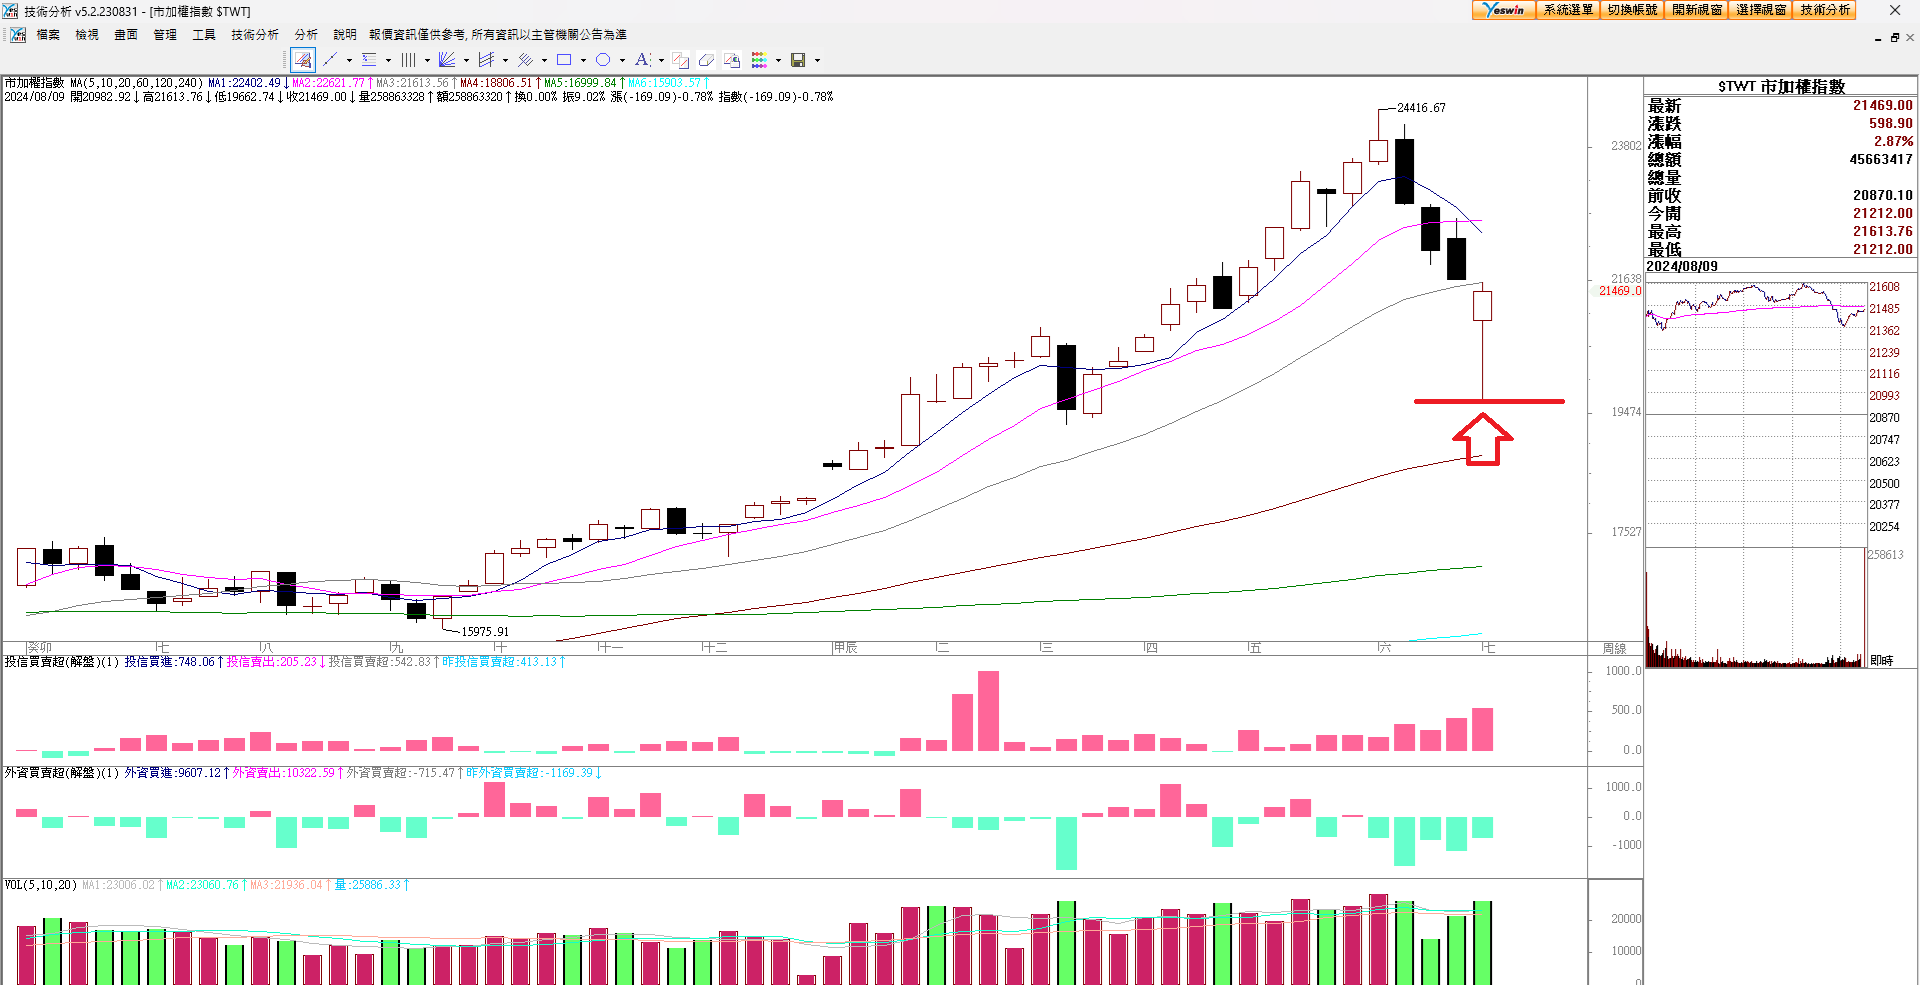The width and height of the screenshot is (1920, 985).
Task: Click the 開新視窗 button
Action: pos(1697,10)
